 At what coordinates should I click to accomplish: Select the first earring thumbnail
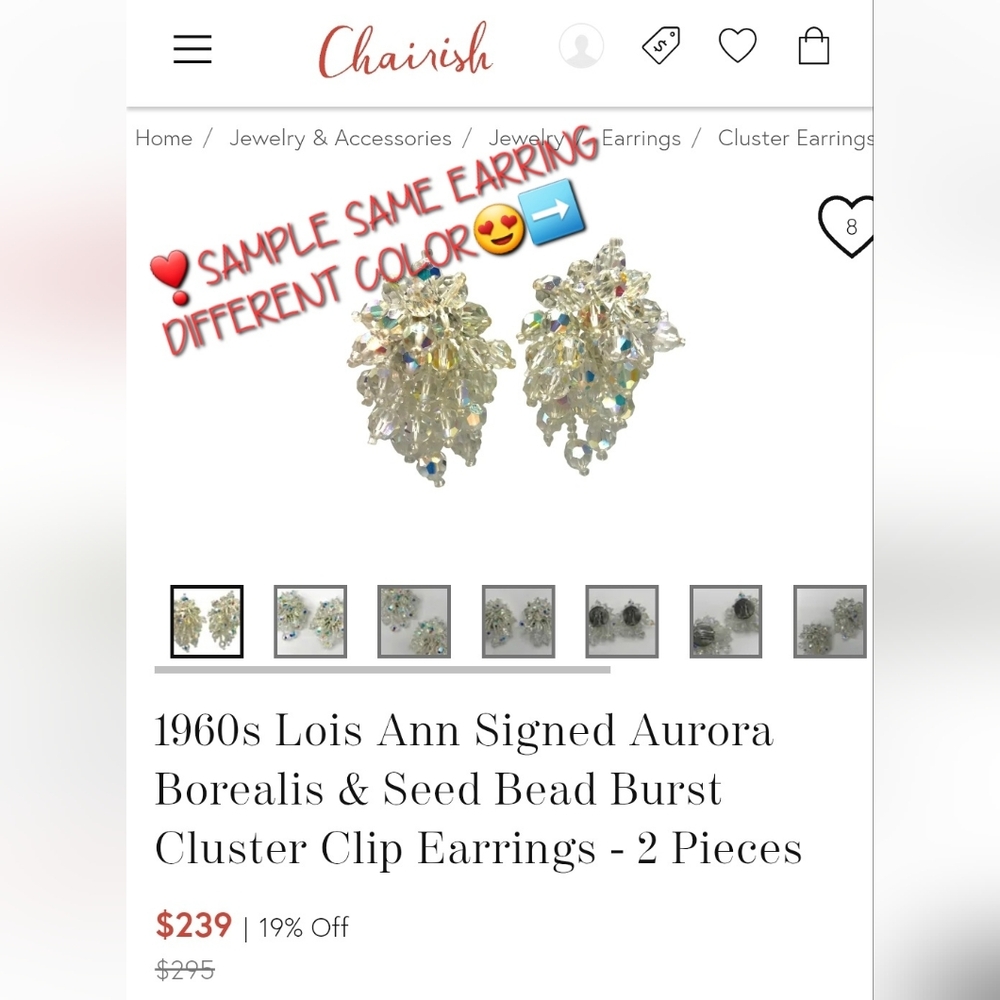(x=207, y=621)
